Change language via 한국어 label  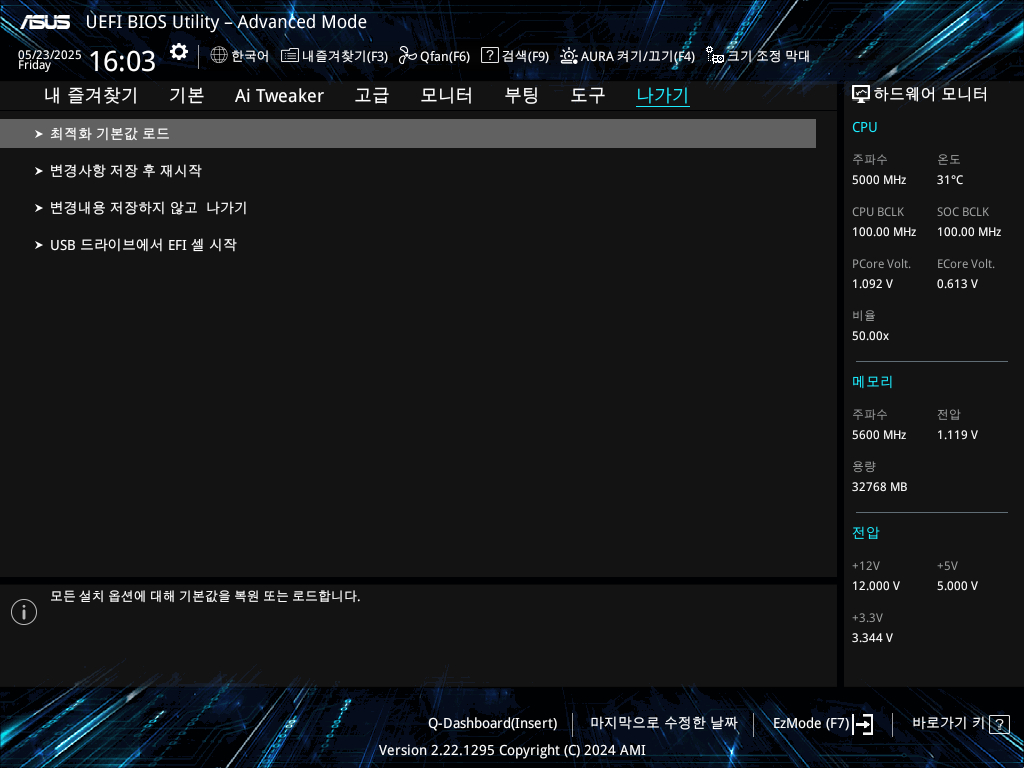250,56
